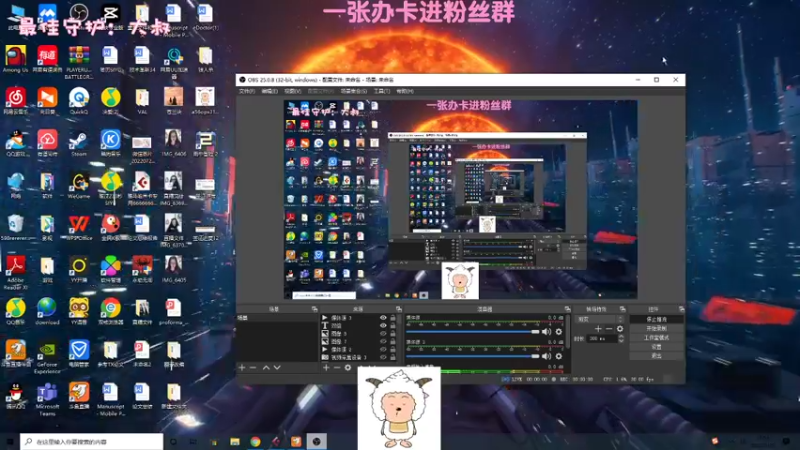Click the OBS Studio taskbar icon

coord(316,441)
